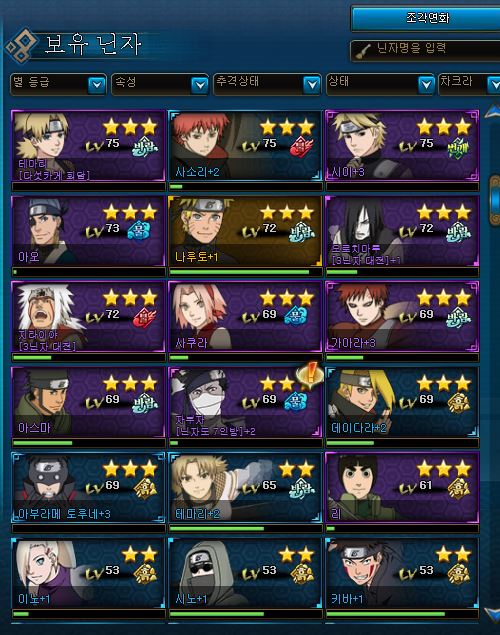Open the 차크라 chakra filter dropdown

pyautogui.click(x=470, y=84)
